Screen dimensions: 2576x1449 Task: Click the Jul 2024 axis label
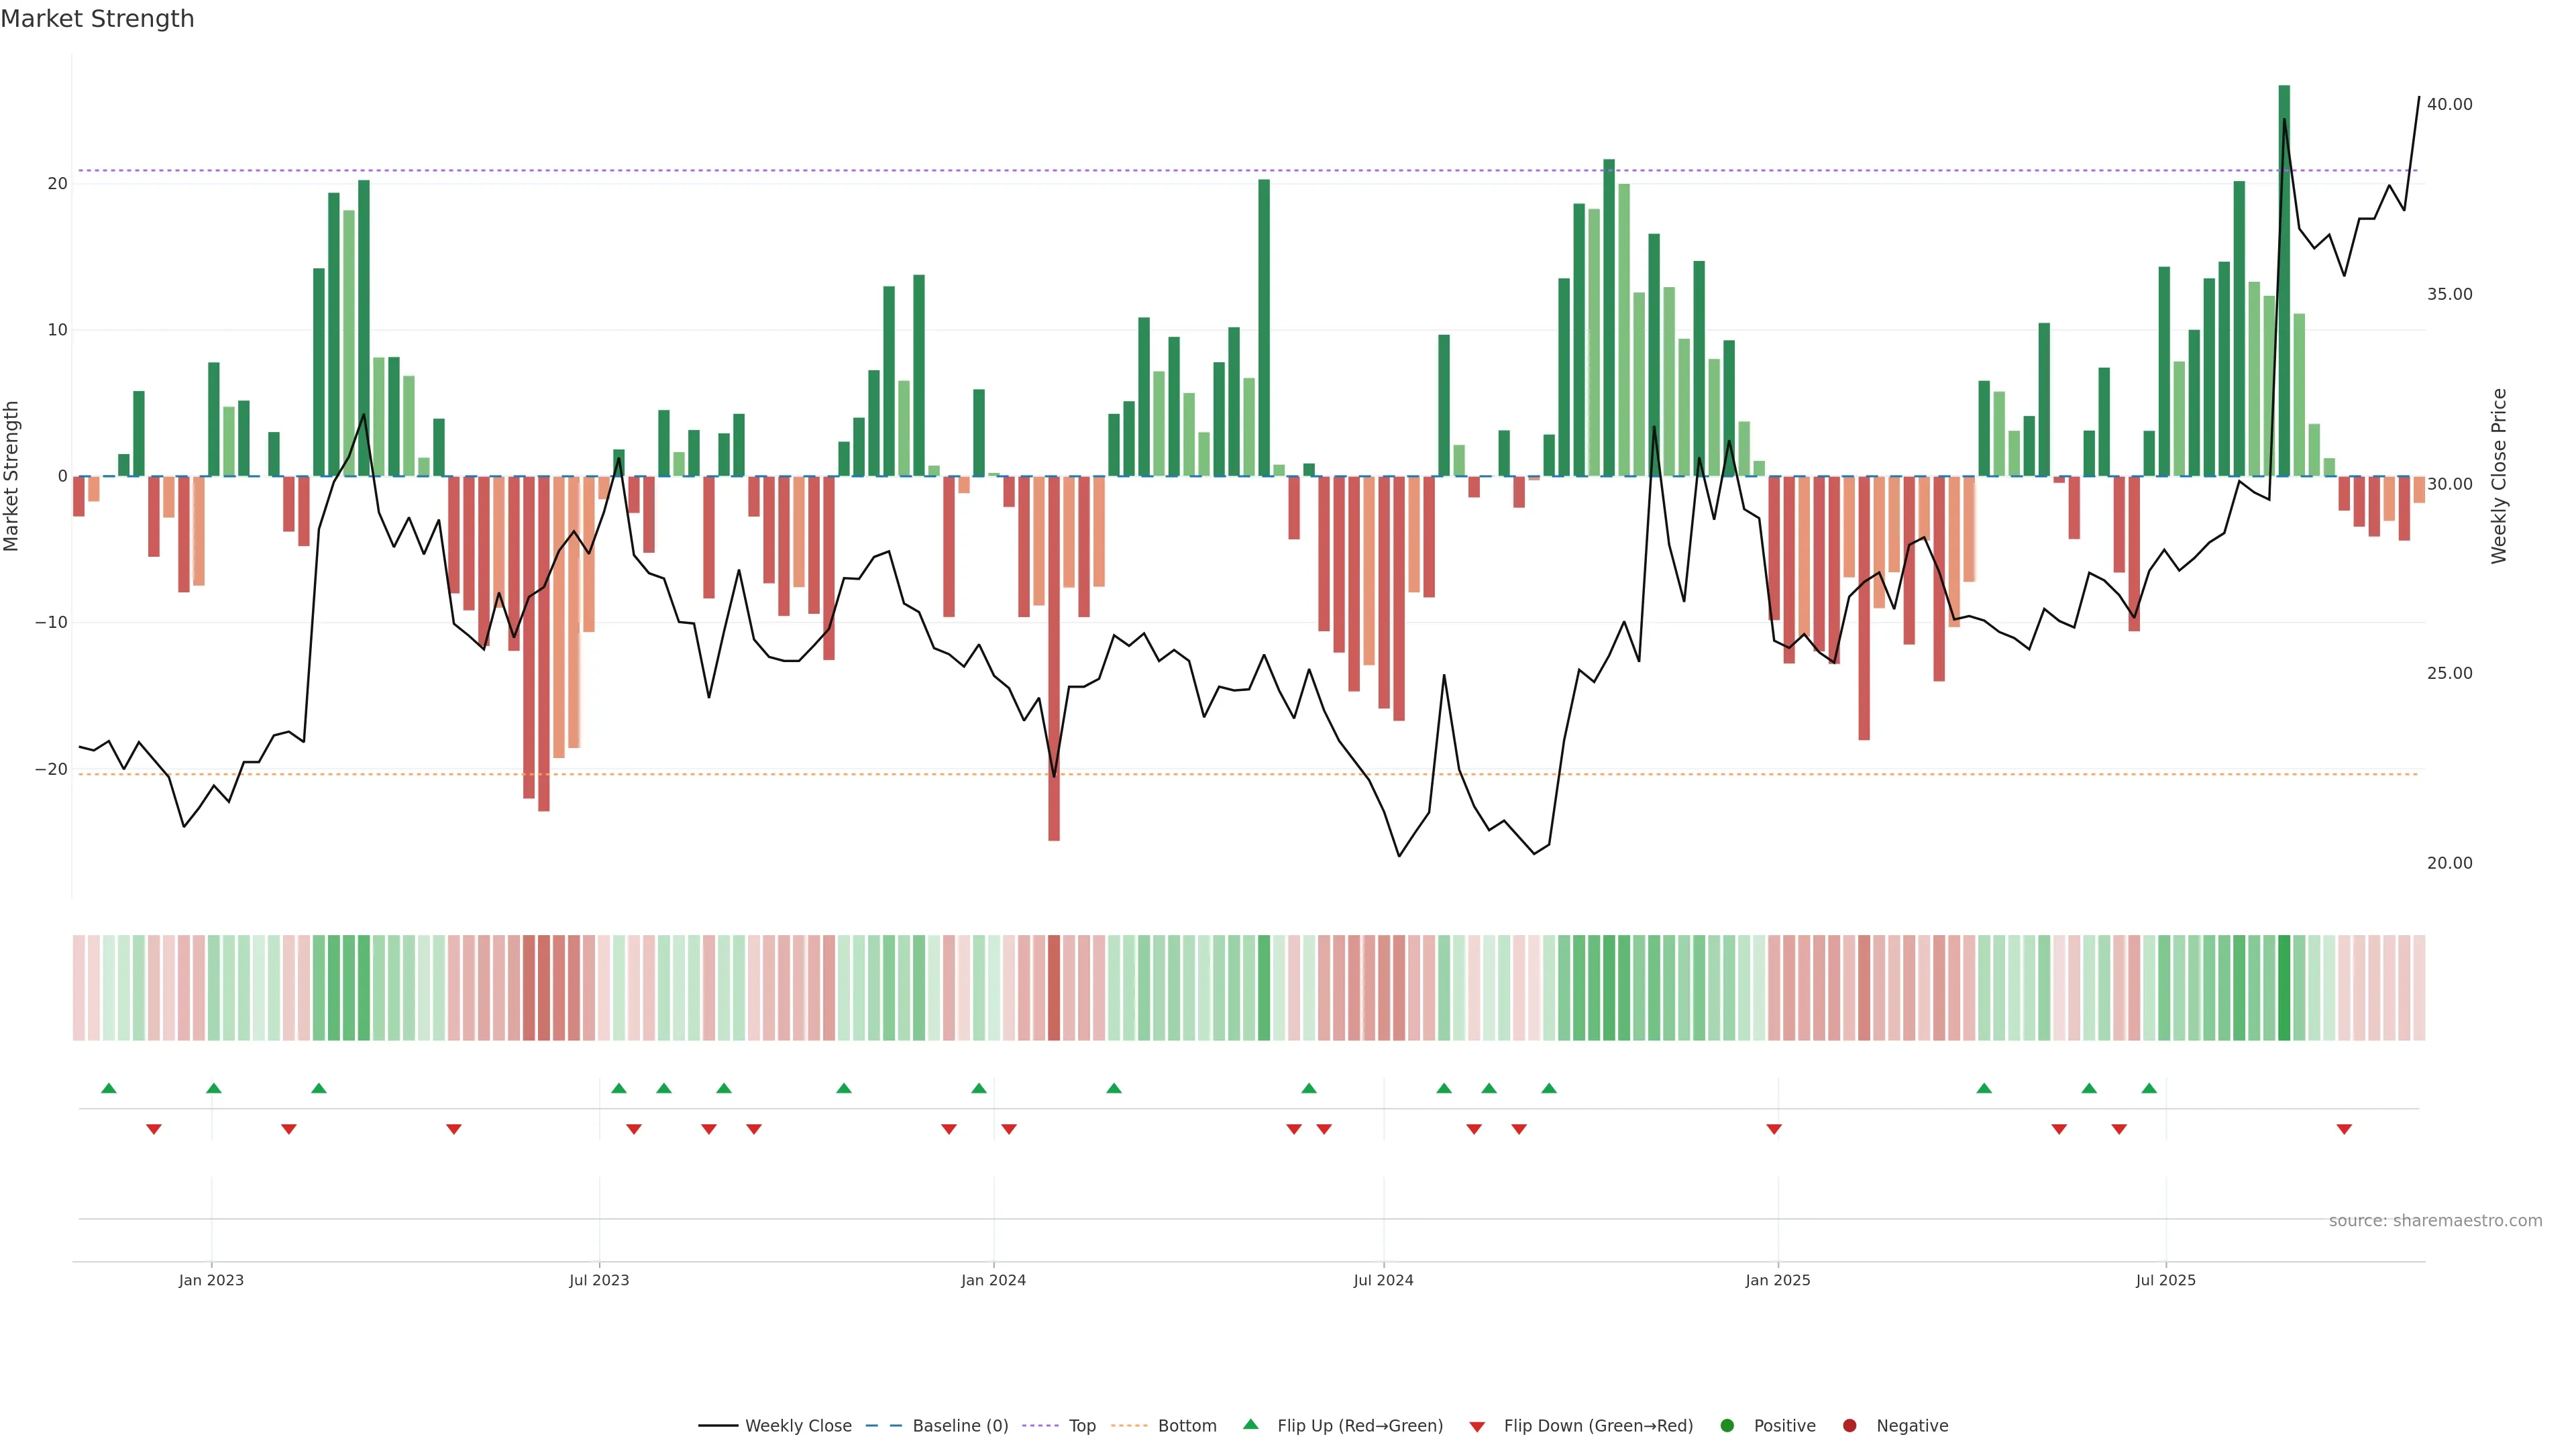click(1383, 1280)
